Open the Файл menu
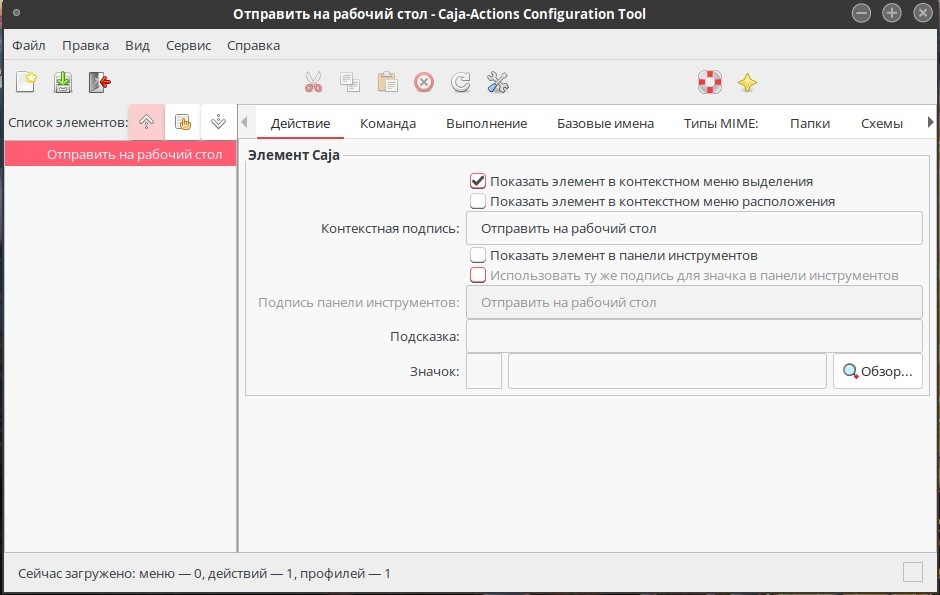 click(29, 46)
